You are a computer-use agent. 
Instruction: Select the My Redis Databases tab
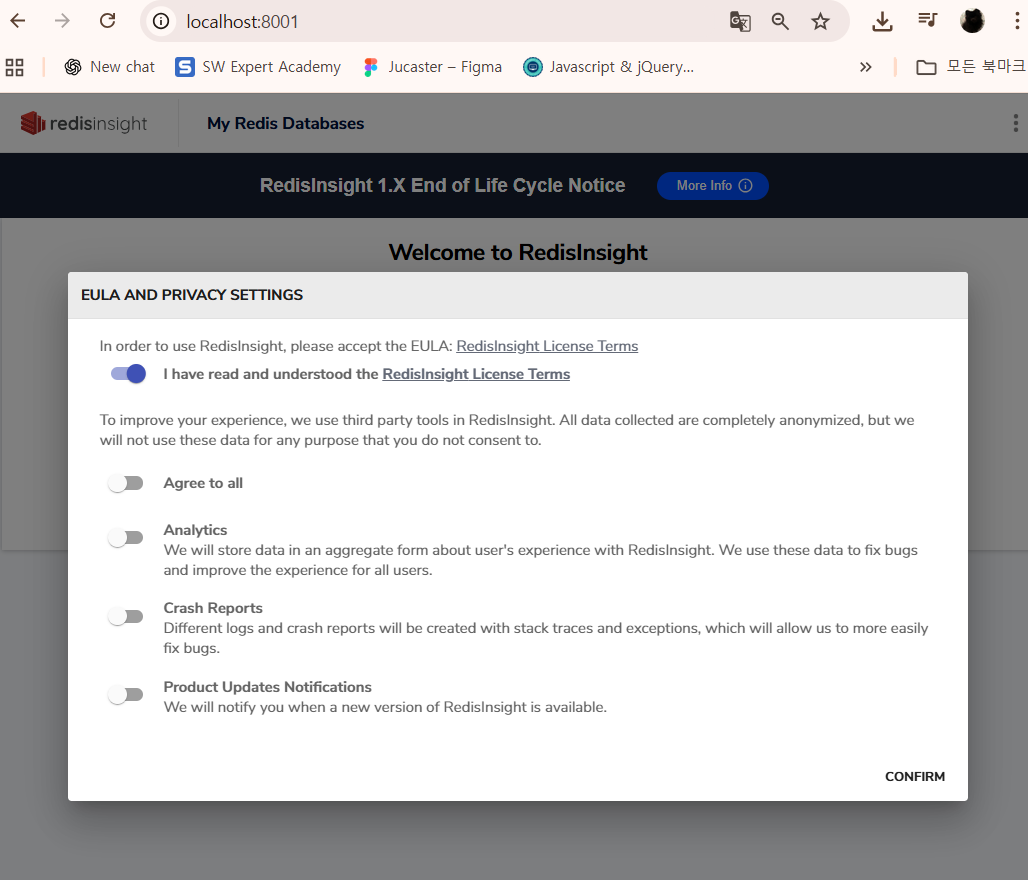(286, 123)
